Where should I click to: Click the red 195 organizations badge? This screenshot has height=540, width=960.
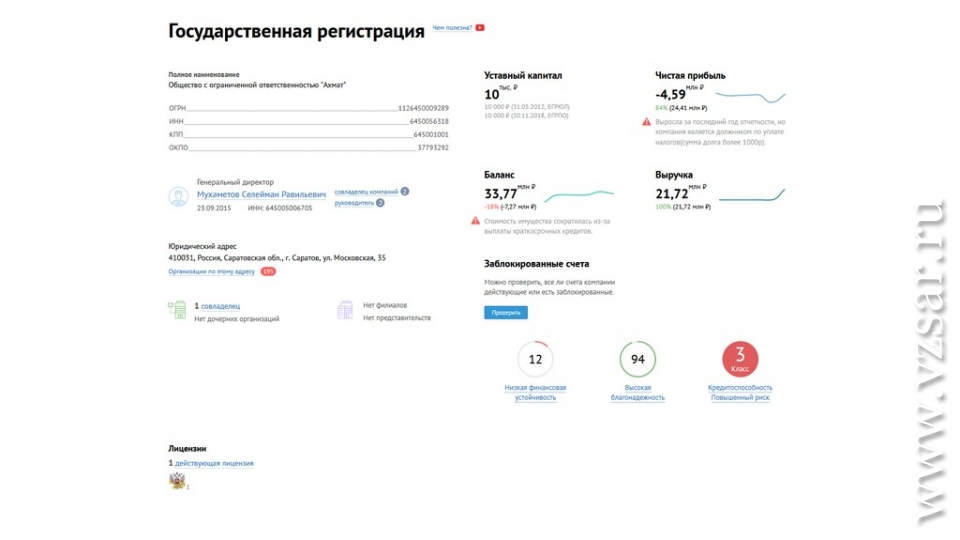tap(268, 271)
